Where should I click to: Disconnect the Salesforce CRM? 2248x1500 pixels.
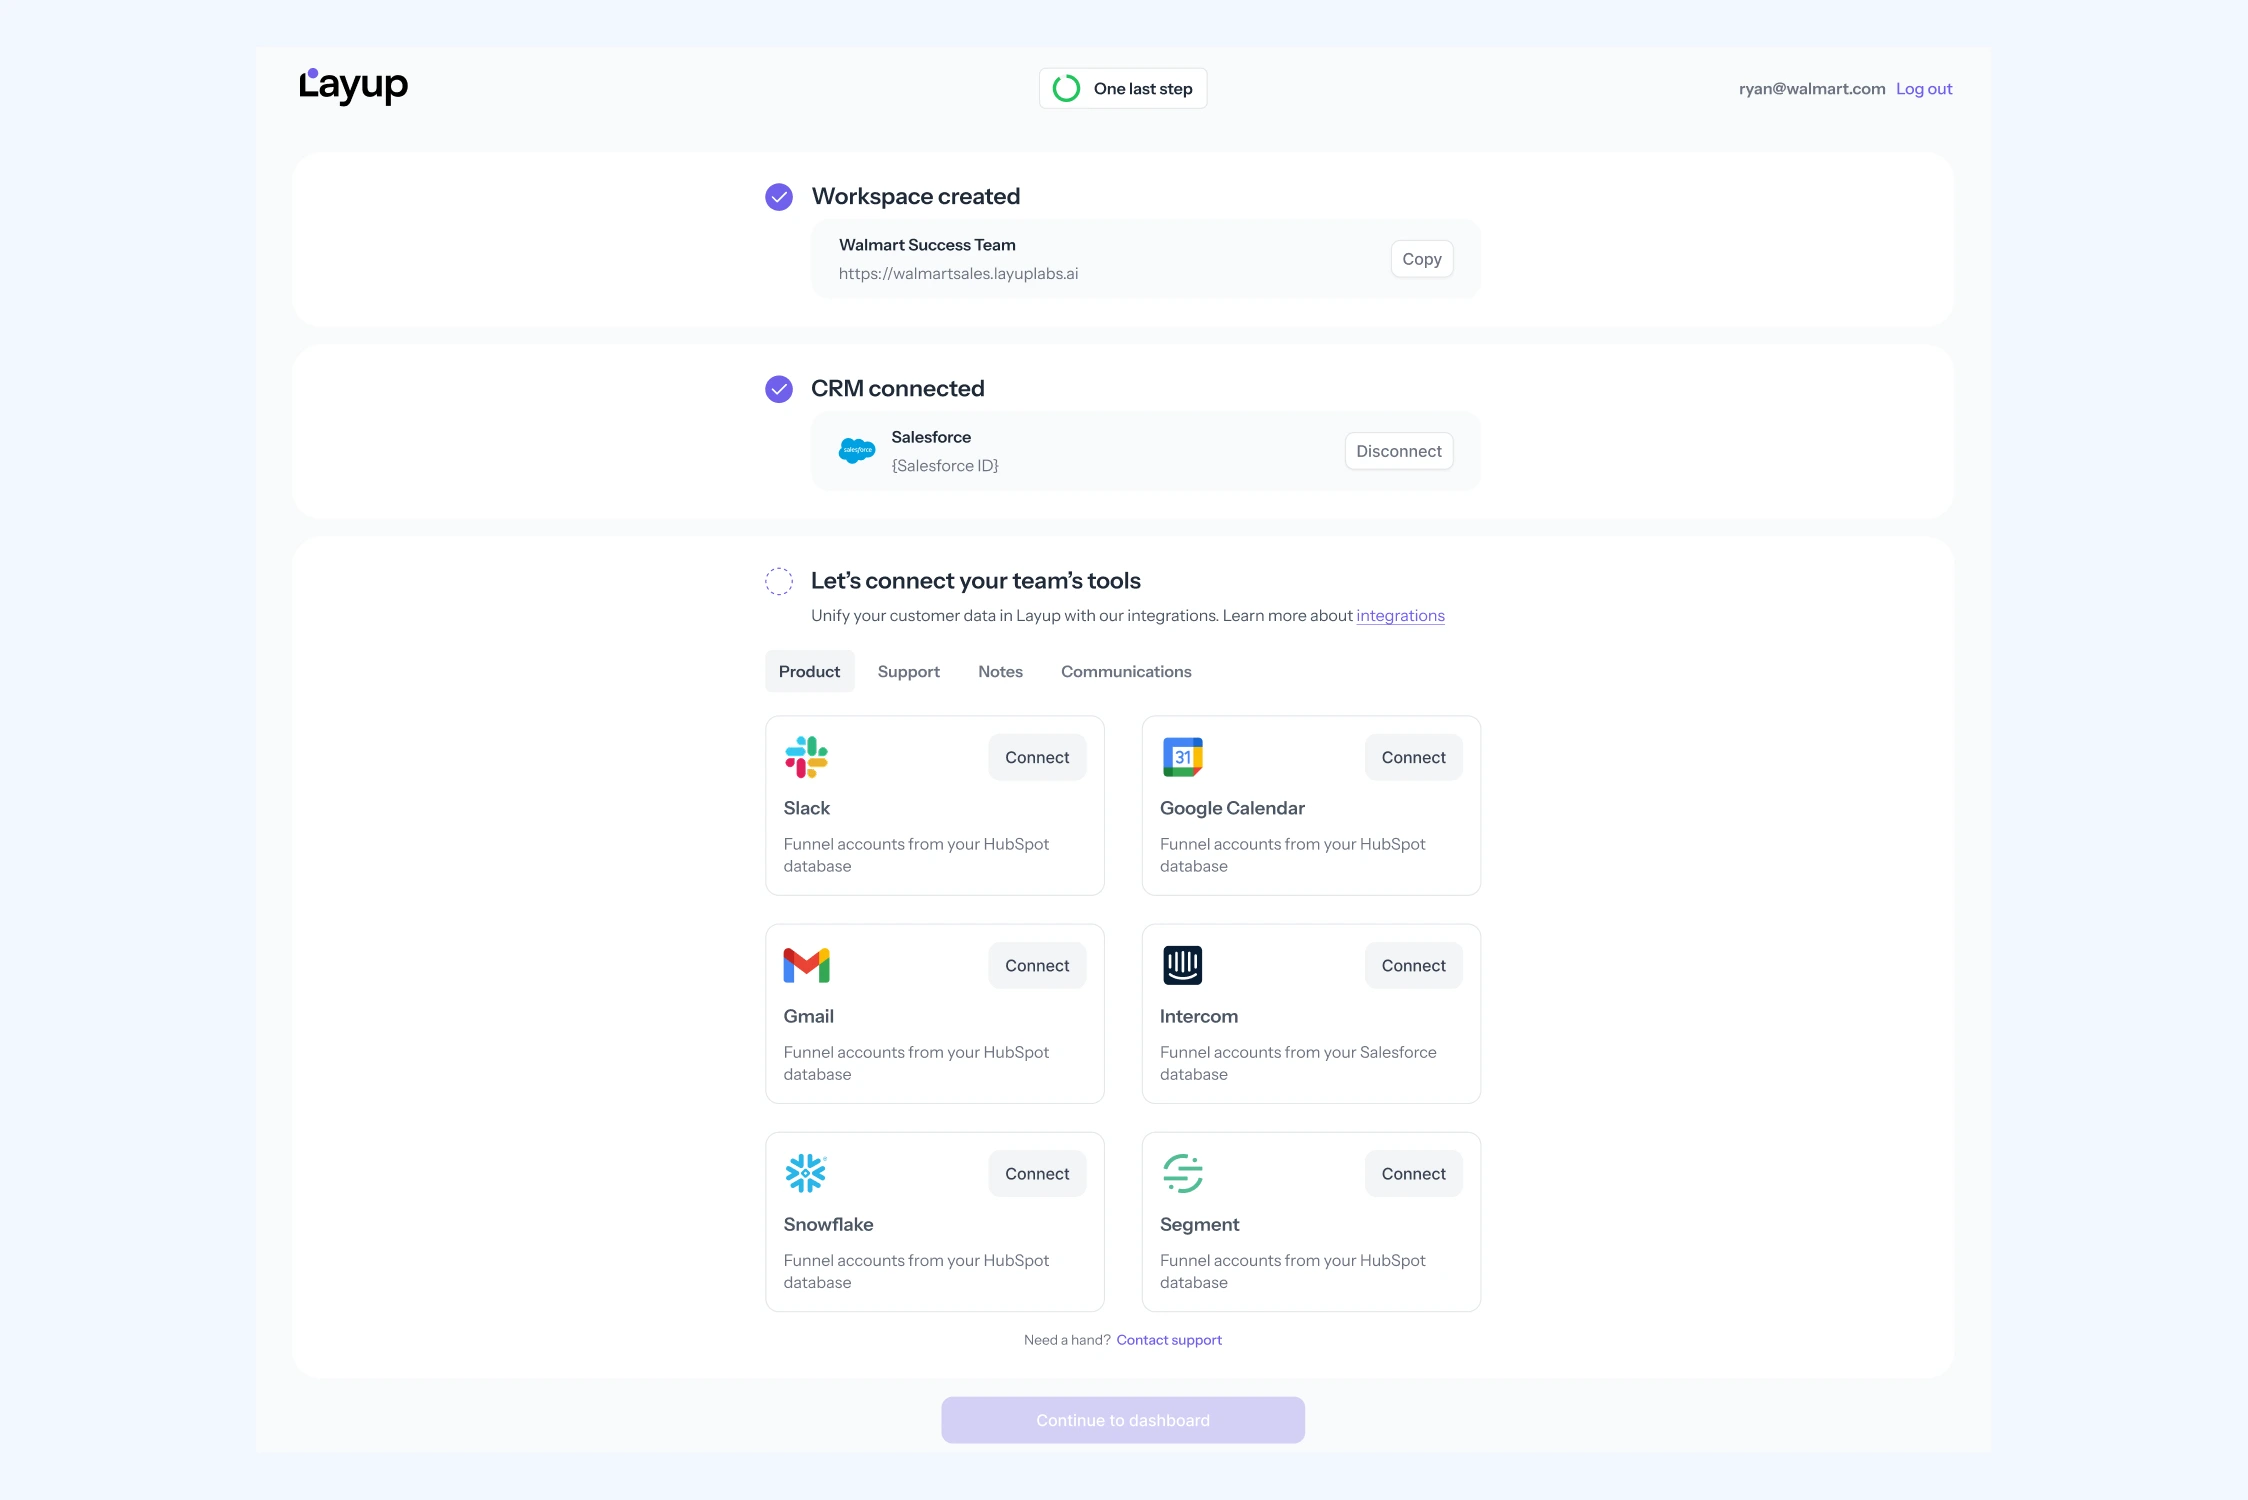click(1398, 451)
